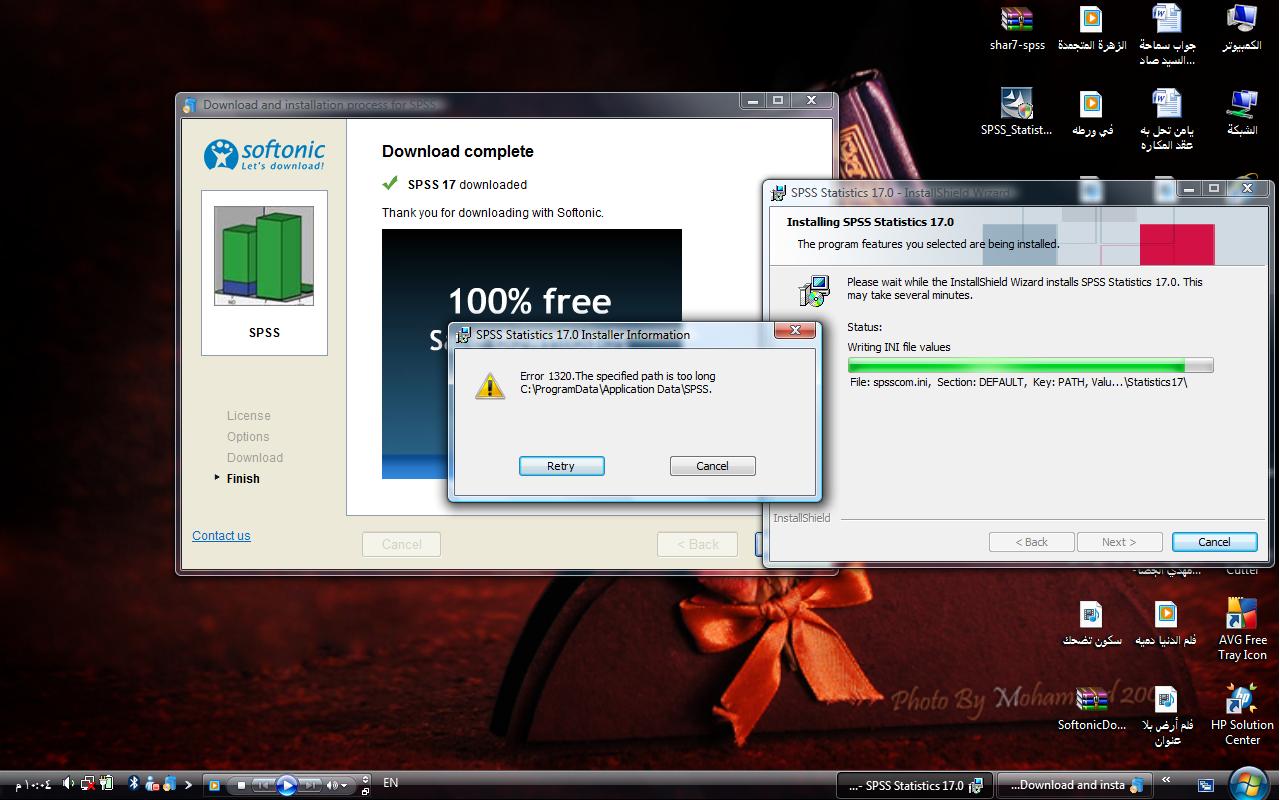Play media from the taskbar player
1280x800 pixels.
(286, 785)
